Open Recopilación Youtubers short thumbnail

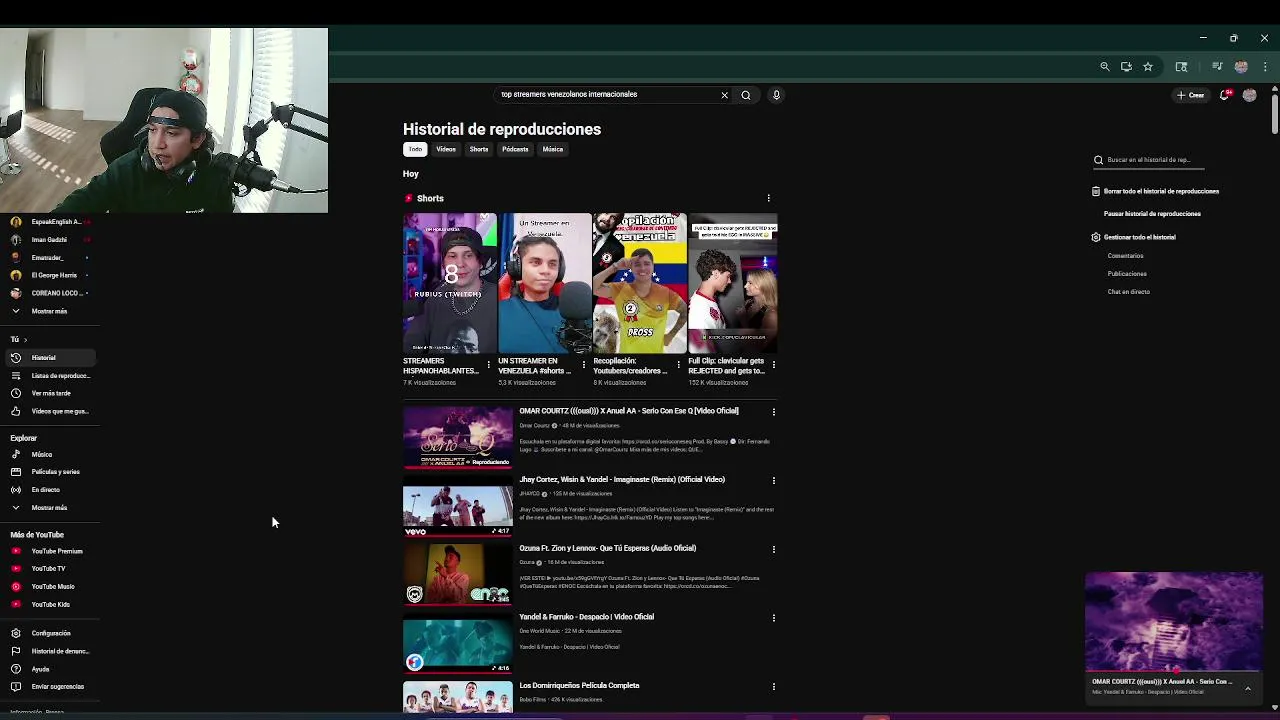640,283
